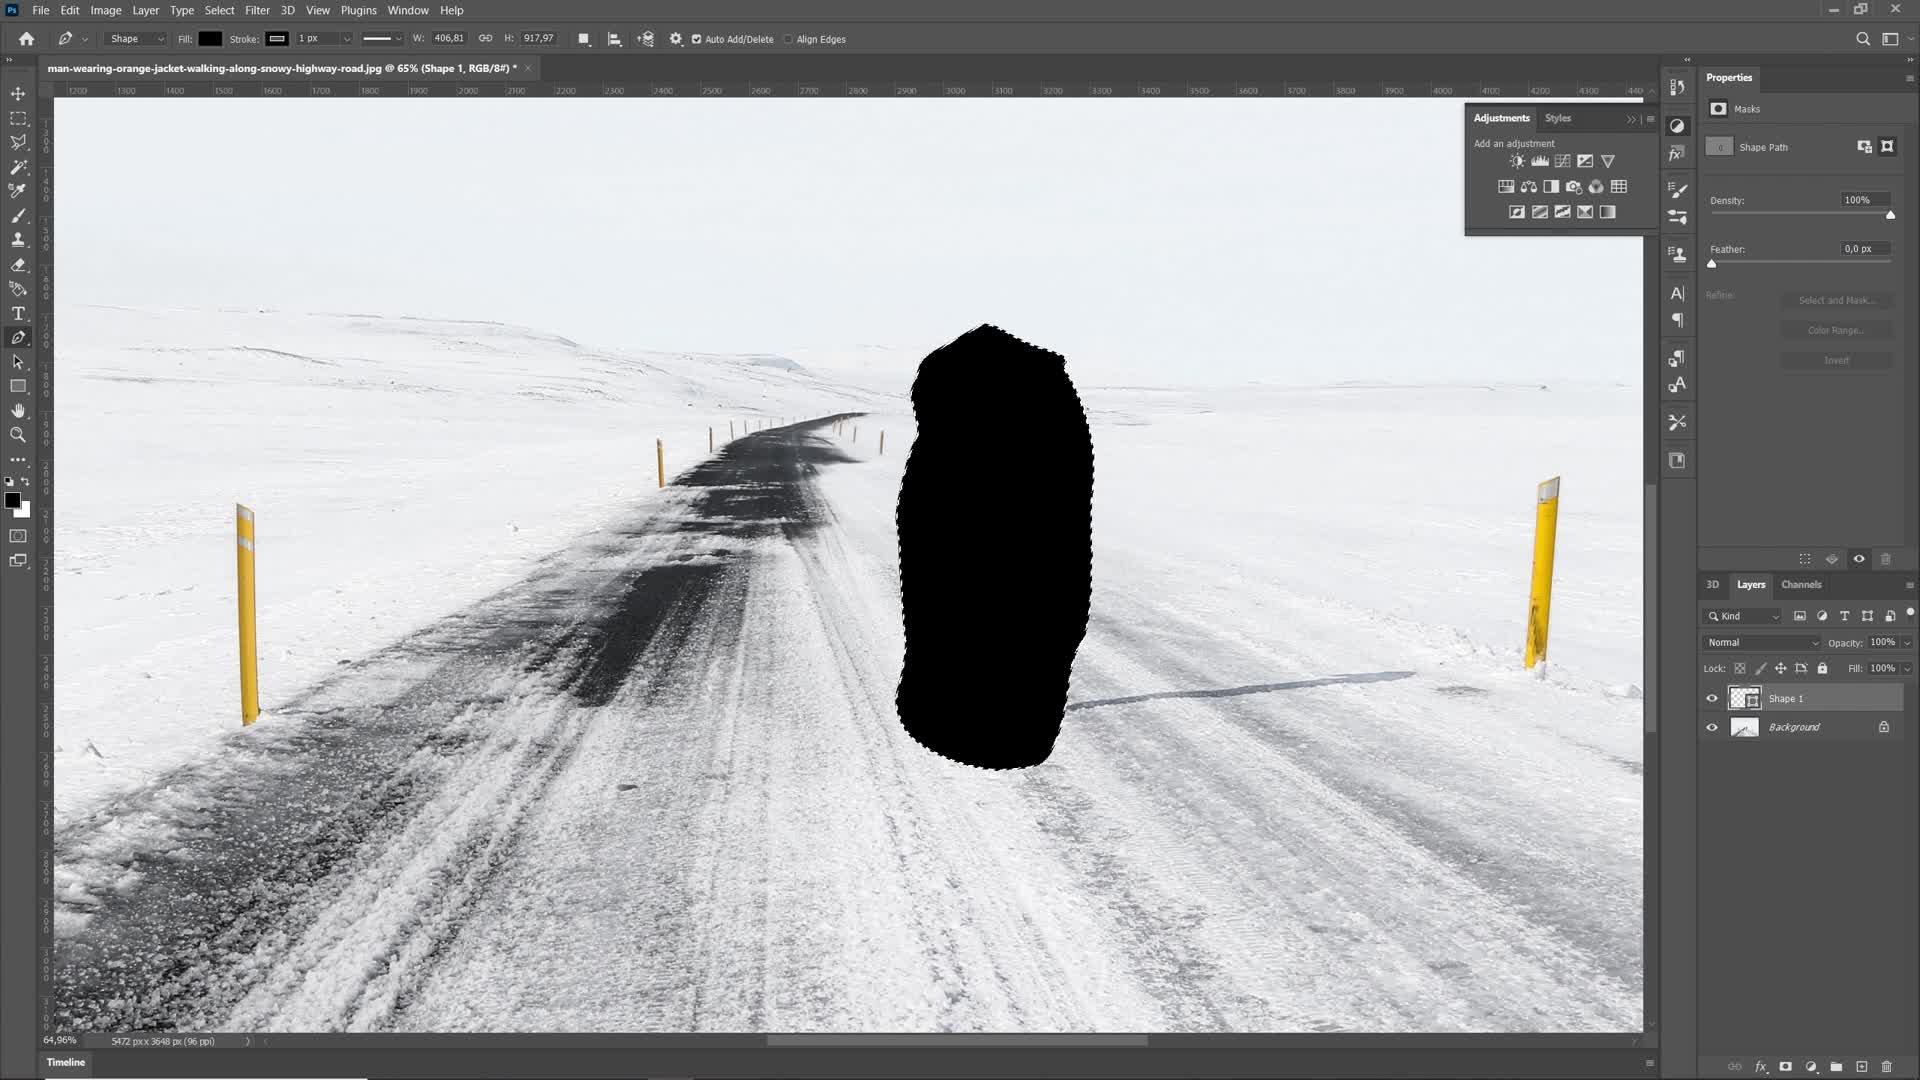Select the Brush tool
Image resolution: width=1920 pixels, height=1080 pixels.
18,215
